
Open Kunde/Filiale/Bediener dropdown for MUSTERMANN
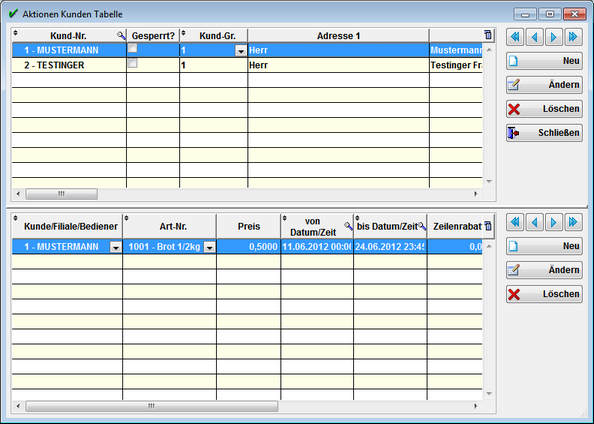116,247
